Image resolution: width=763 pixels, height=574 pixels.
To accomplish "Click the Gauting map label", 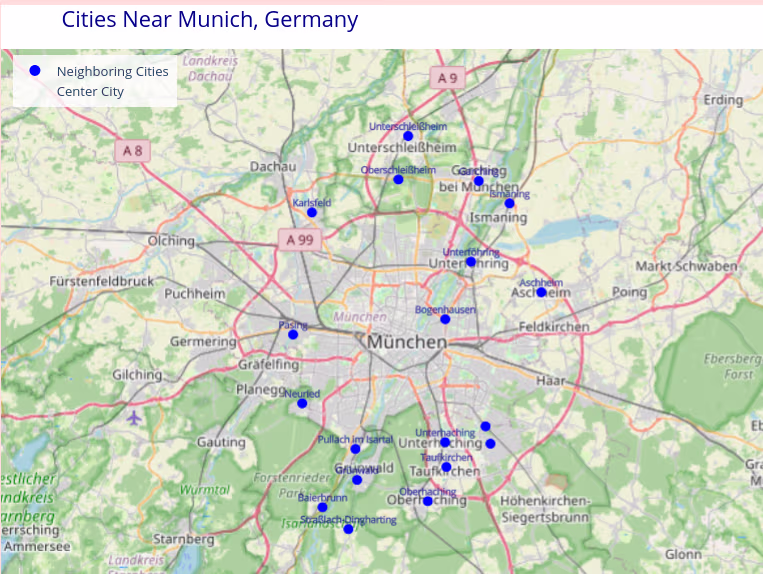I will coord(221,442).
